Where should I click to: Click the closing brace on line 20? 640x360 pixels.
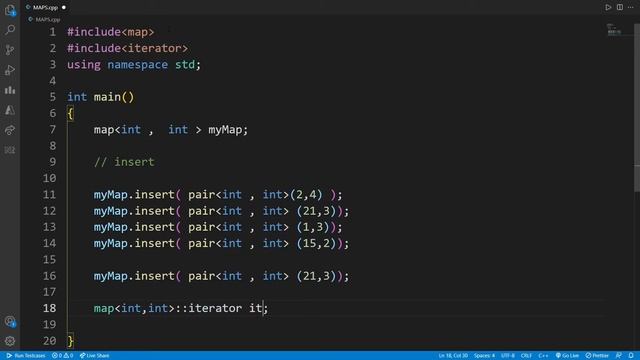tap(71, 341)
